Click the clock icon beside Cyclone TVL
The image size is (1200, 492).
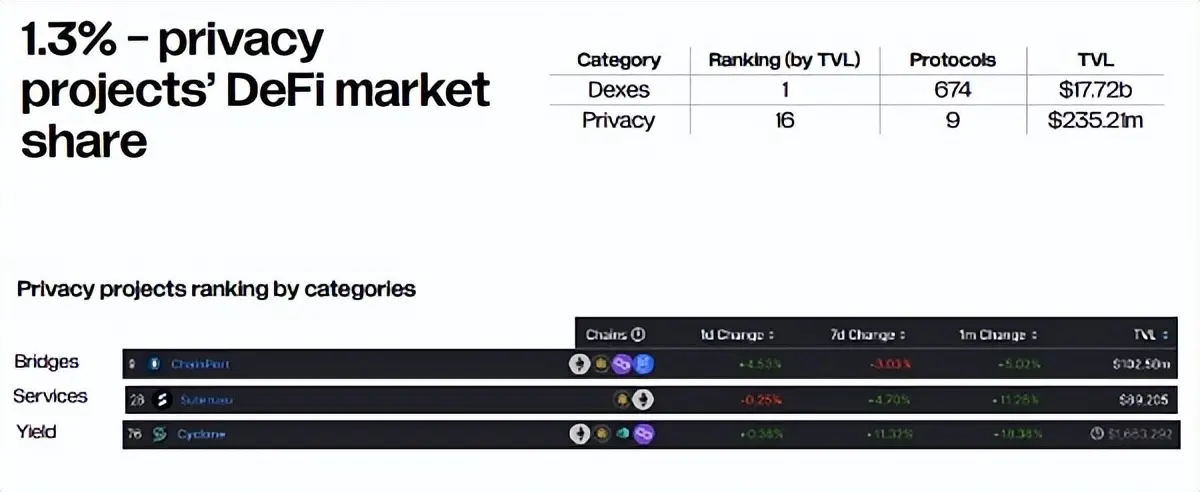pyautogui.click(x=1098, y=435)
